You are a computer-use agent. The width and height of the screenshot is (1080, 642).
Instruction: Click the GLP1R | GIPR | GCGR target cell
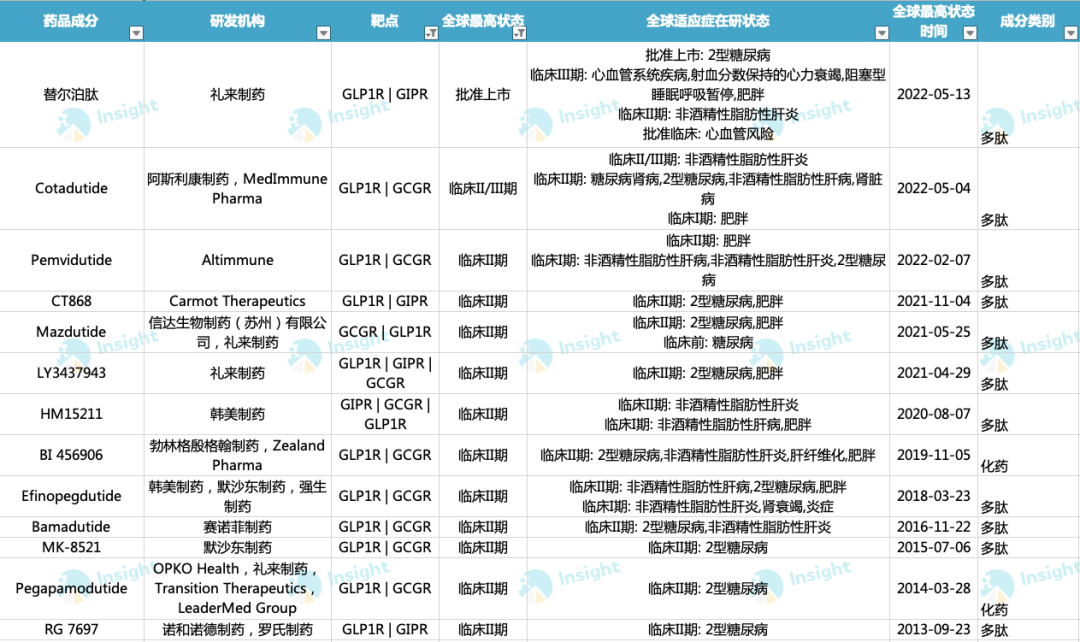(x=385, y=373)
